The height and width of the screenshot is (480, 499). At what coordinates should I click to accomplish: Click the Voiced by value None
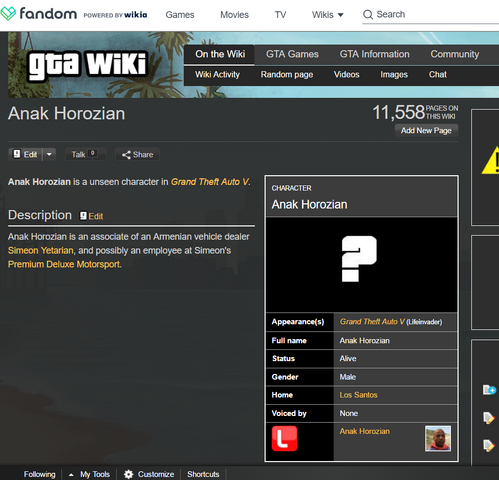coord(349,413)
